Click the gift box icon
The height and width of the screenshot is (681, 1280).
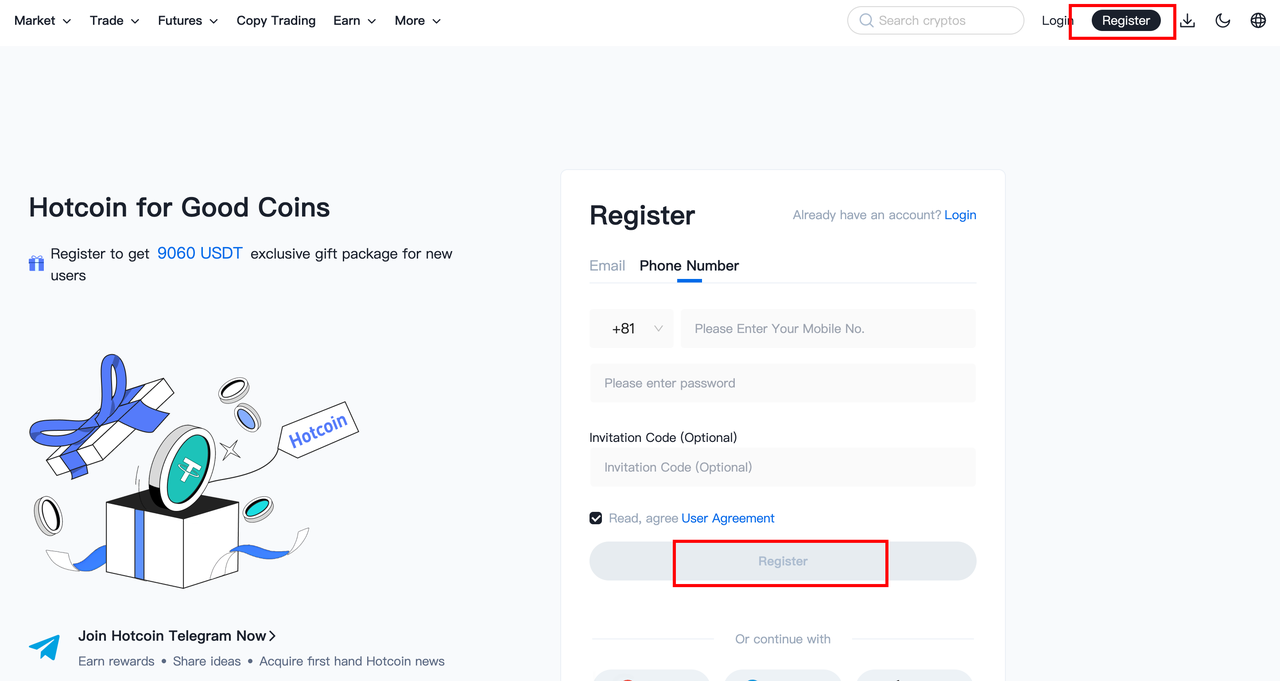pyautogui.click(x=36, y=263)
